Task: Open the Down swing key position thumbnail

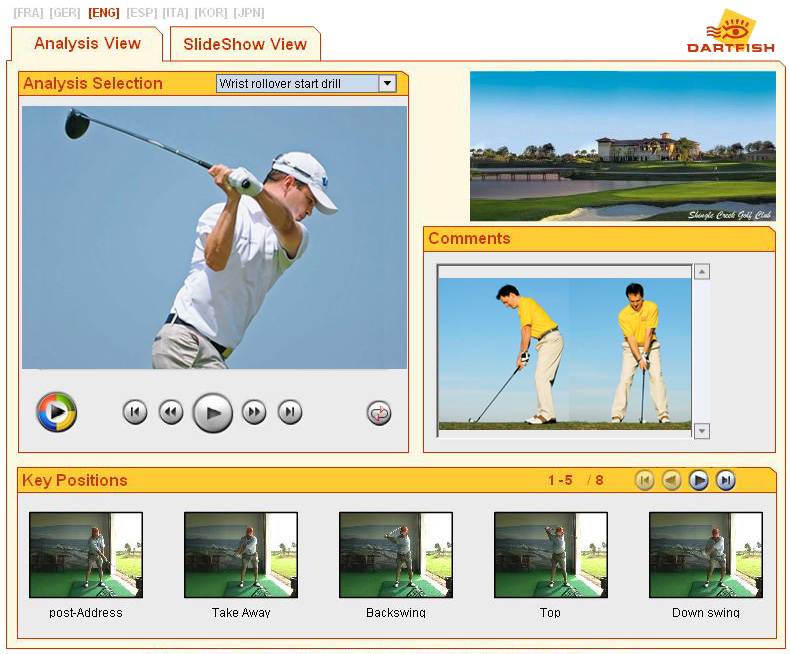Action: (x=706, y=555)
